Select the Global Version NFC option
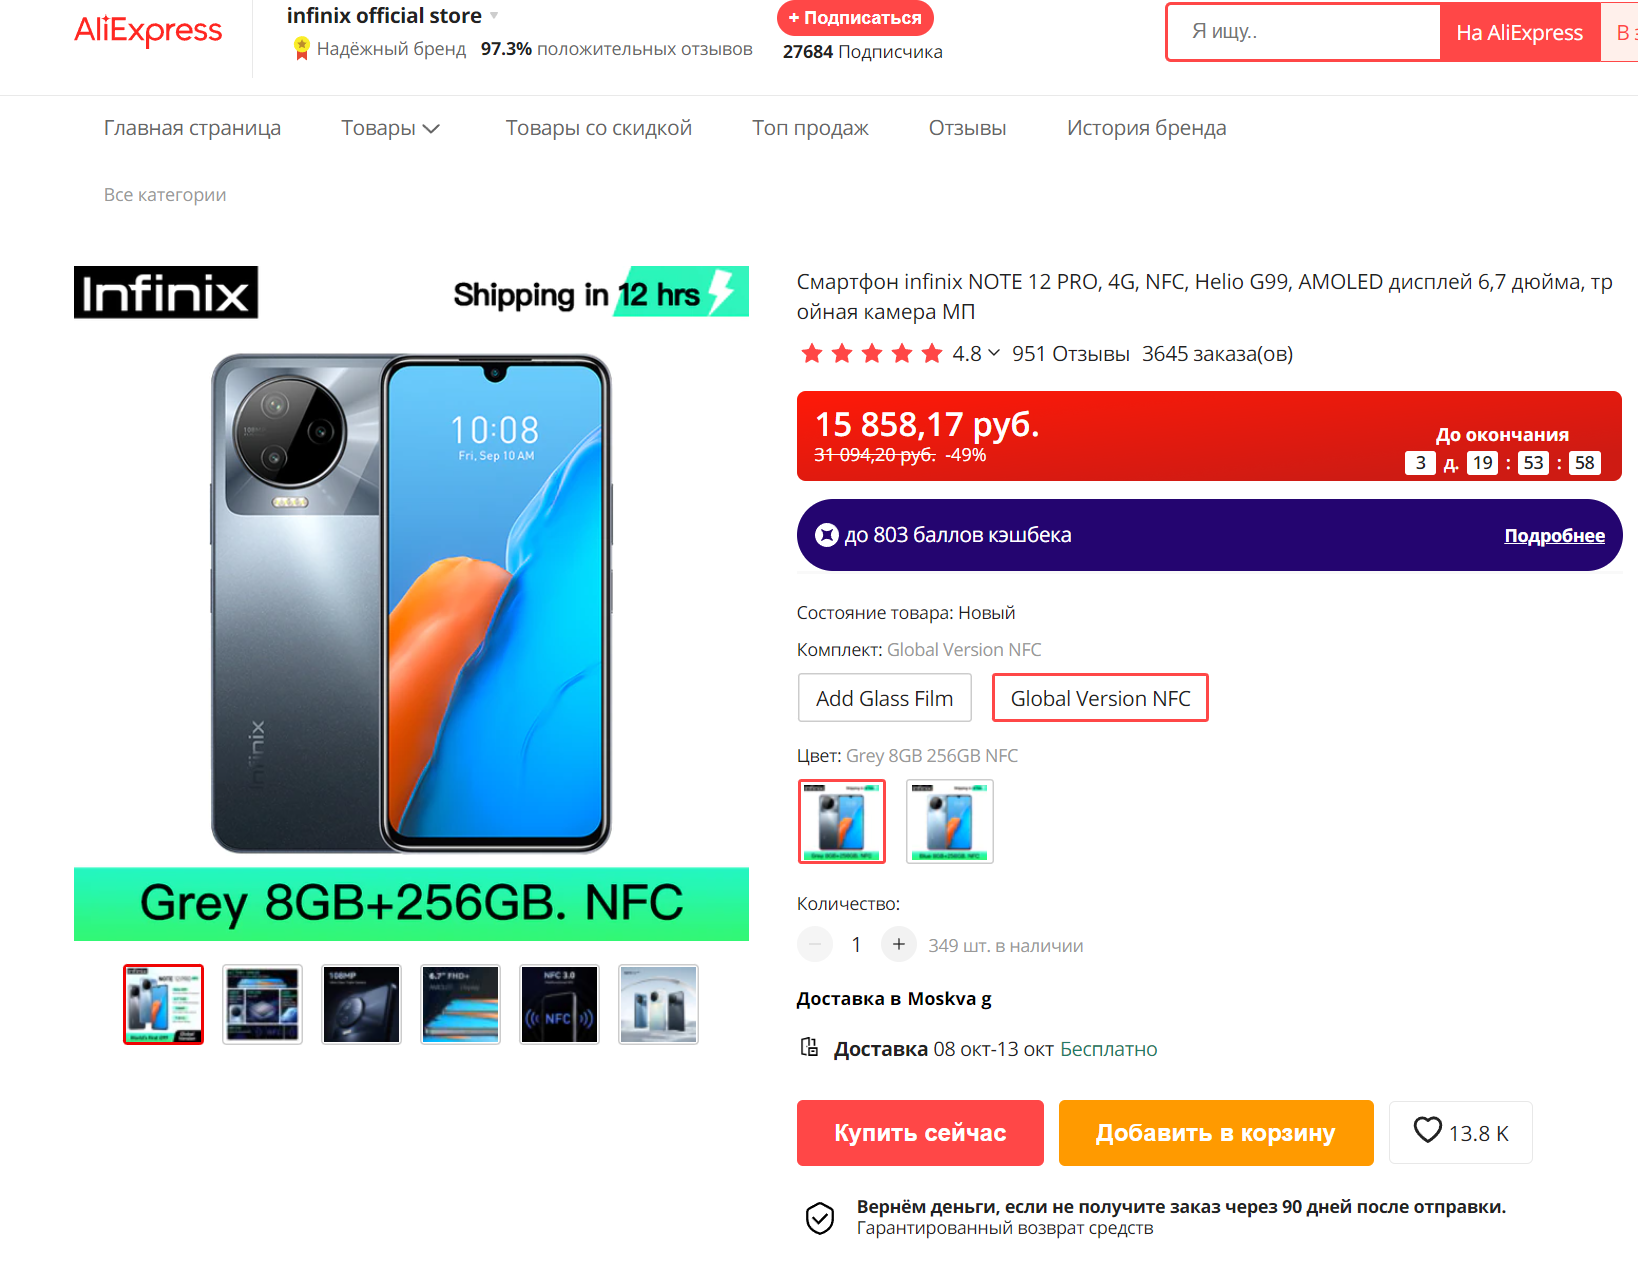 [1100, 698]
